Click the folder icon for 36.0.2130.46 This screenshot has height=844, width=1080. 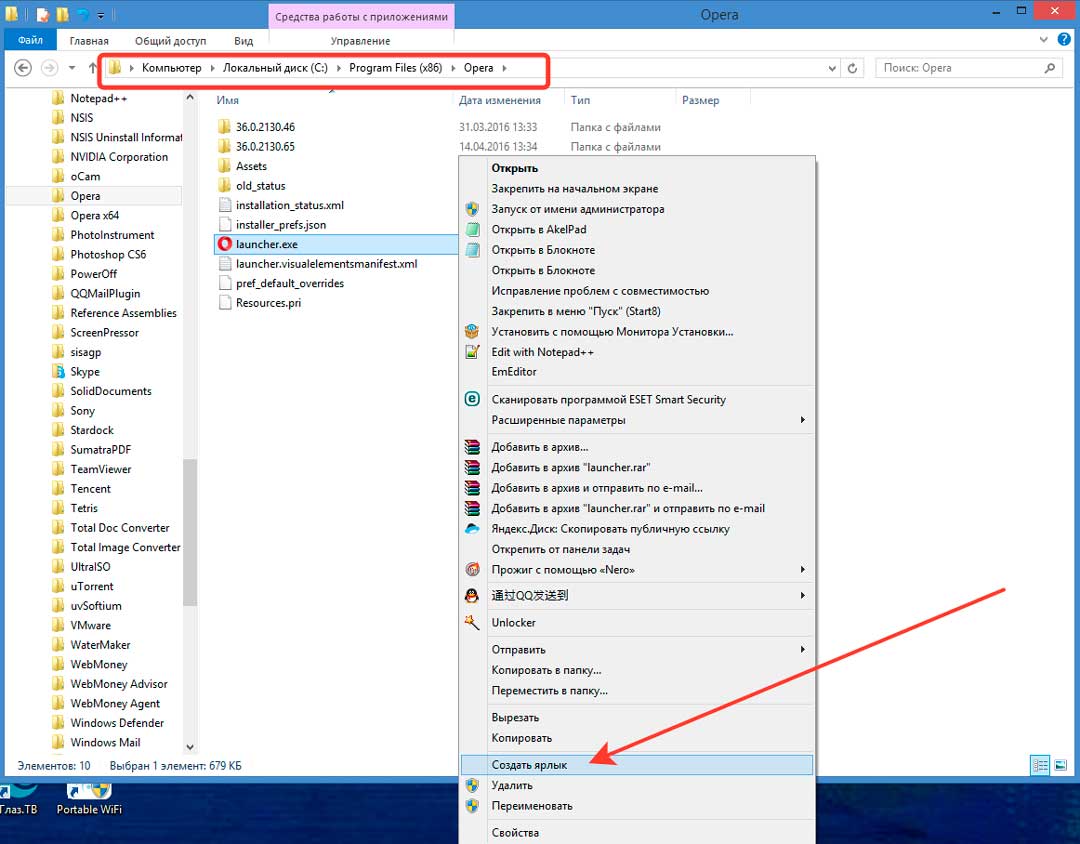click(224, 127)
